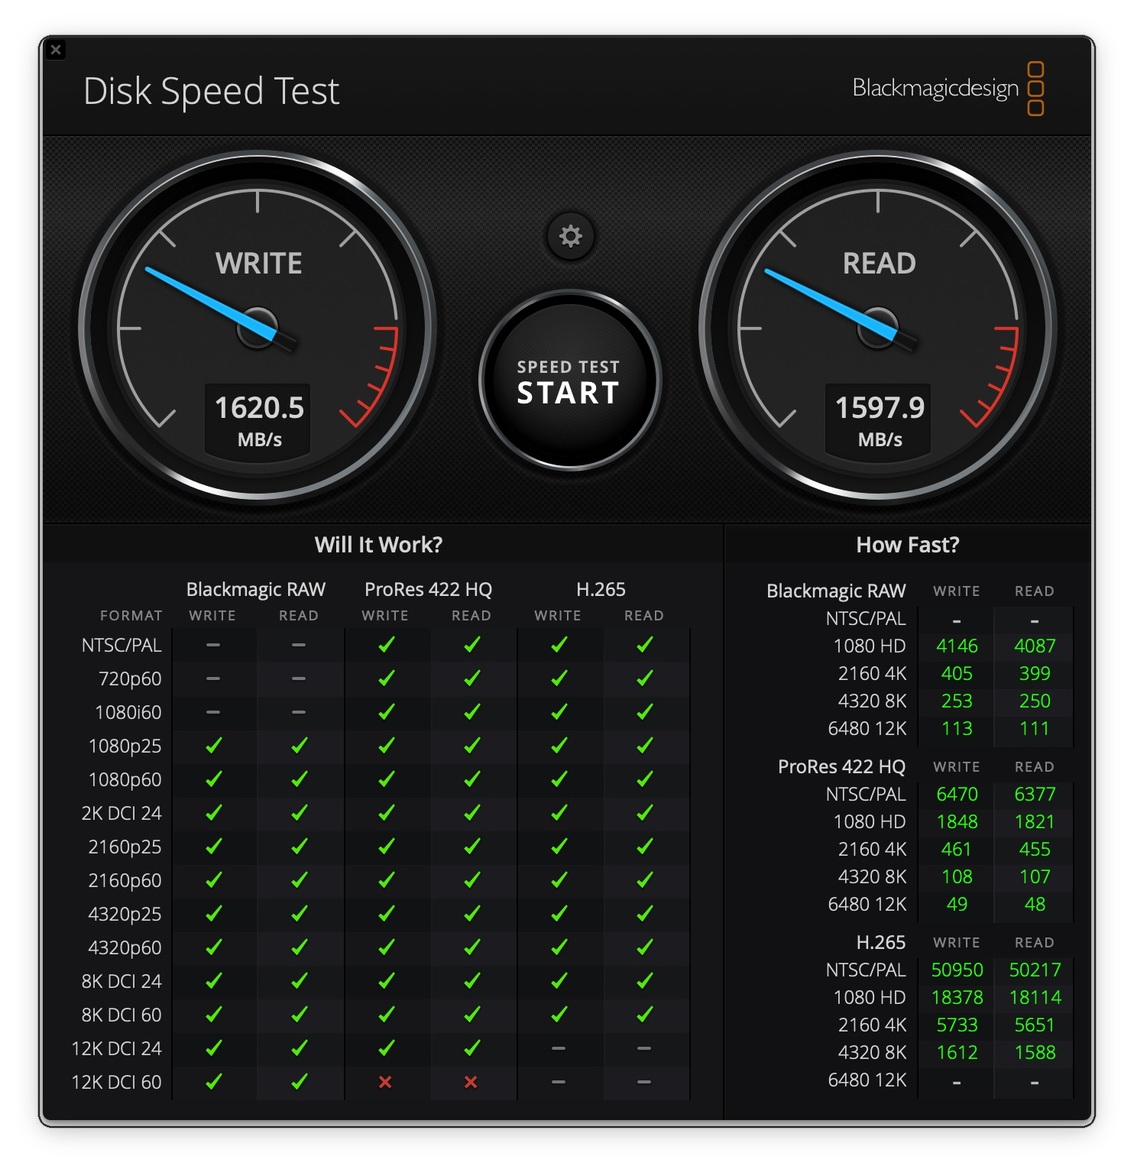Click the 1080p60 ProRes 422 HQ write checkmark

tap(385, 778)
